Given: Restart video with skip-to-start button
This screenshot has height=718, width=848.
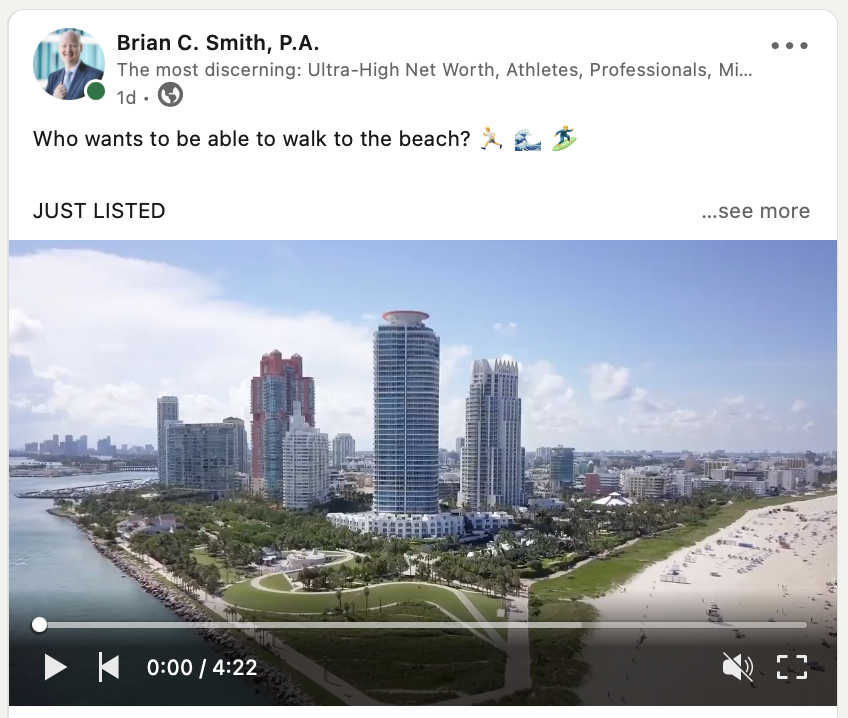Looking at the screenshot, I should pyautogui.click(x=109, y=667).
